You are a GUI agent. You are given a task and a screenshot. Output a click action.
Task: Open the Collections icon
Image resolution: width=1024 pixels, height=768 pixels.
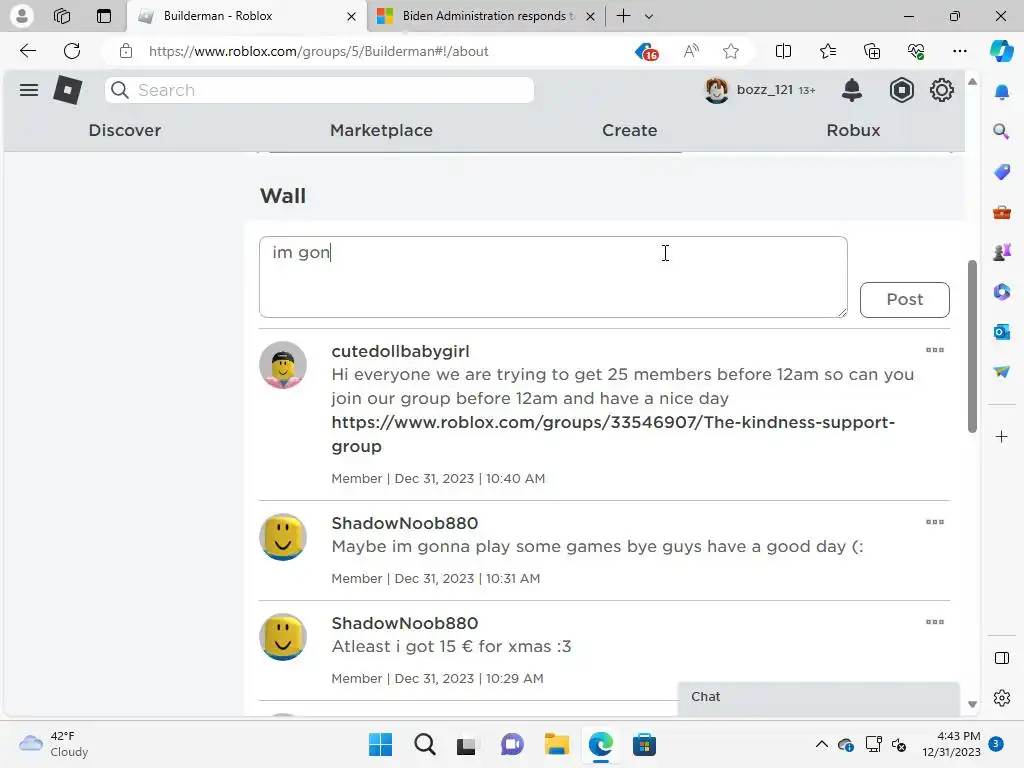(872, 51)
